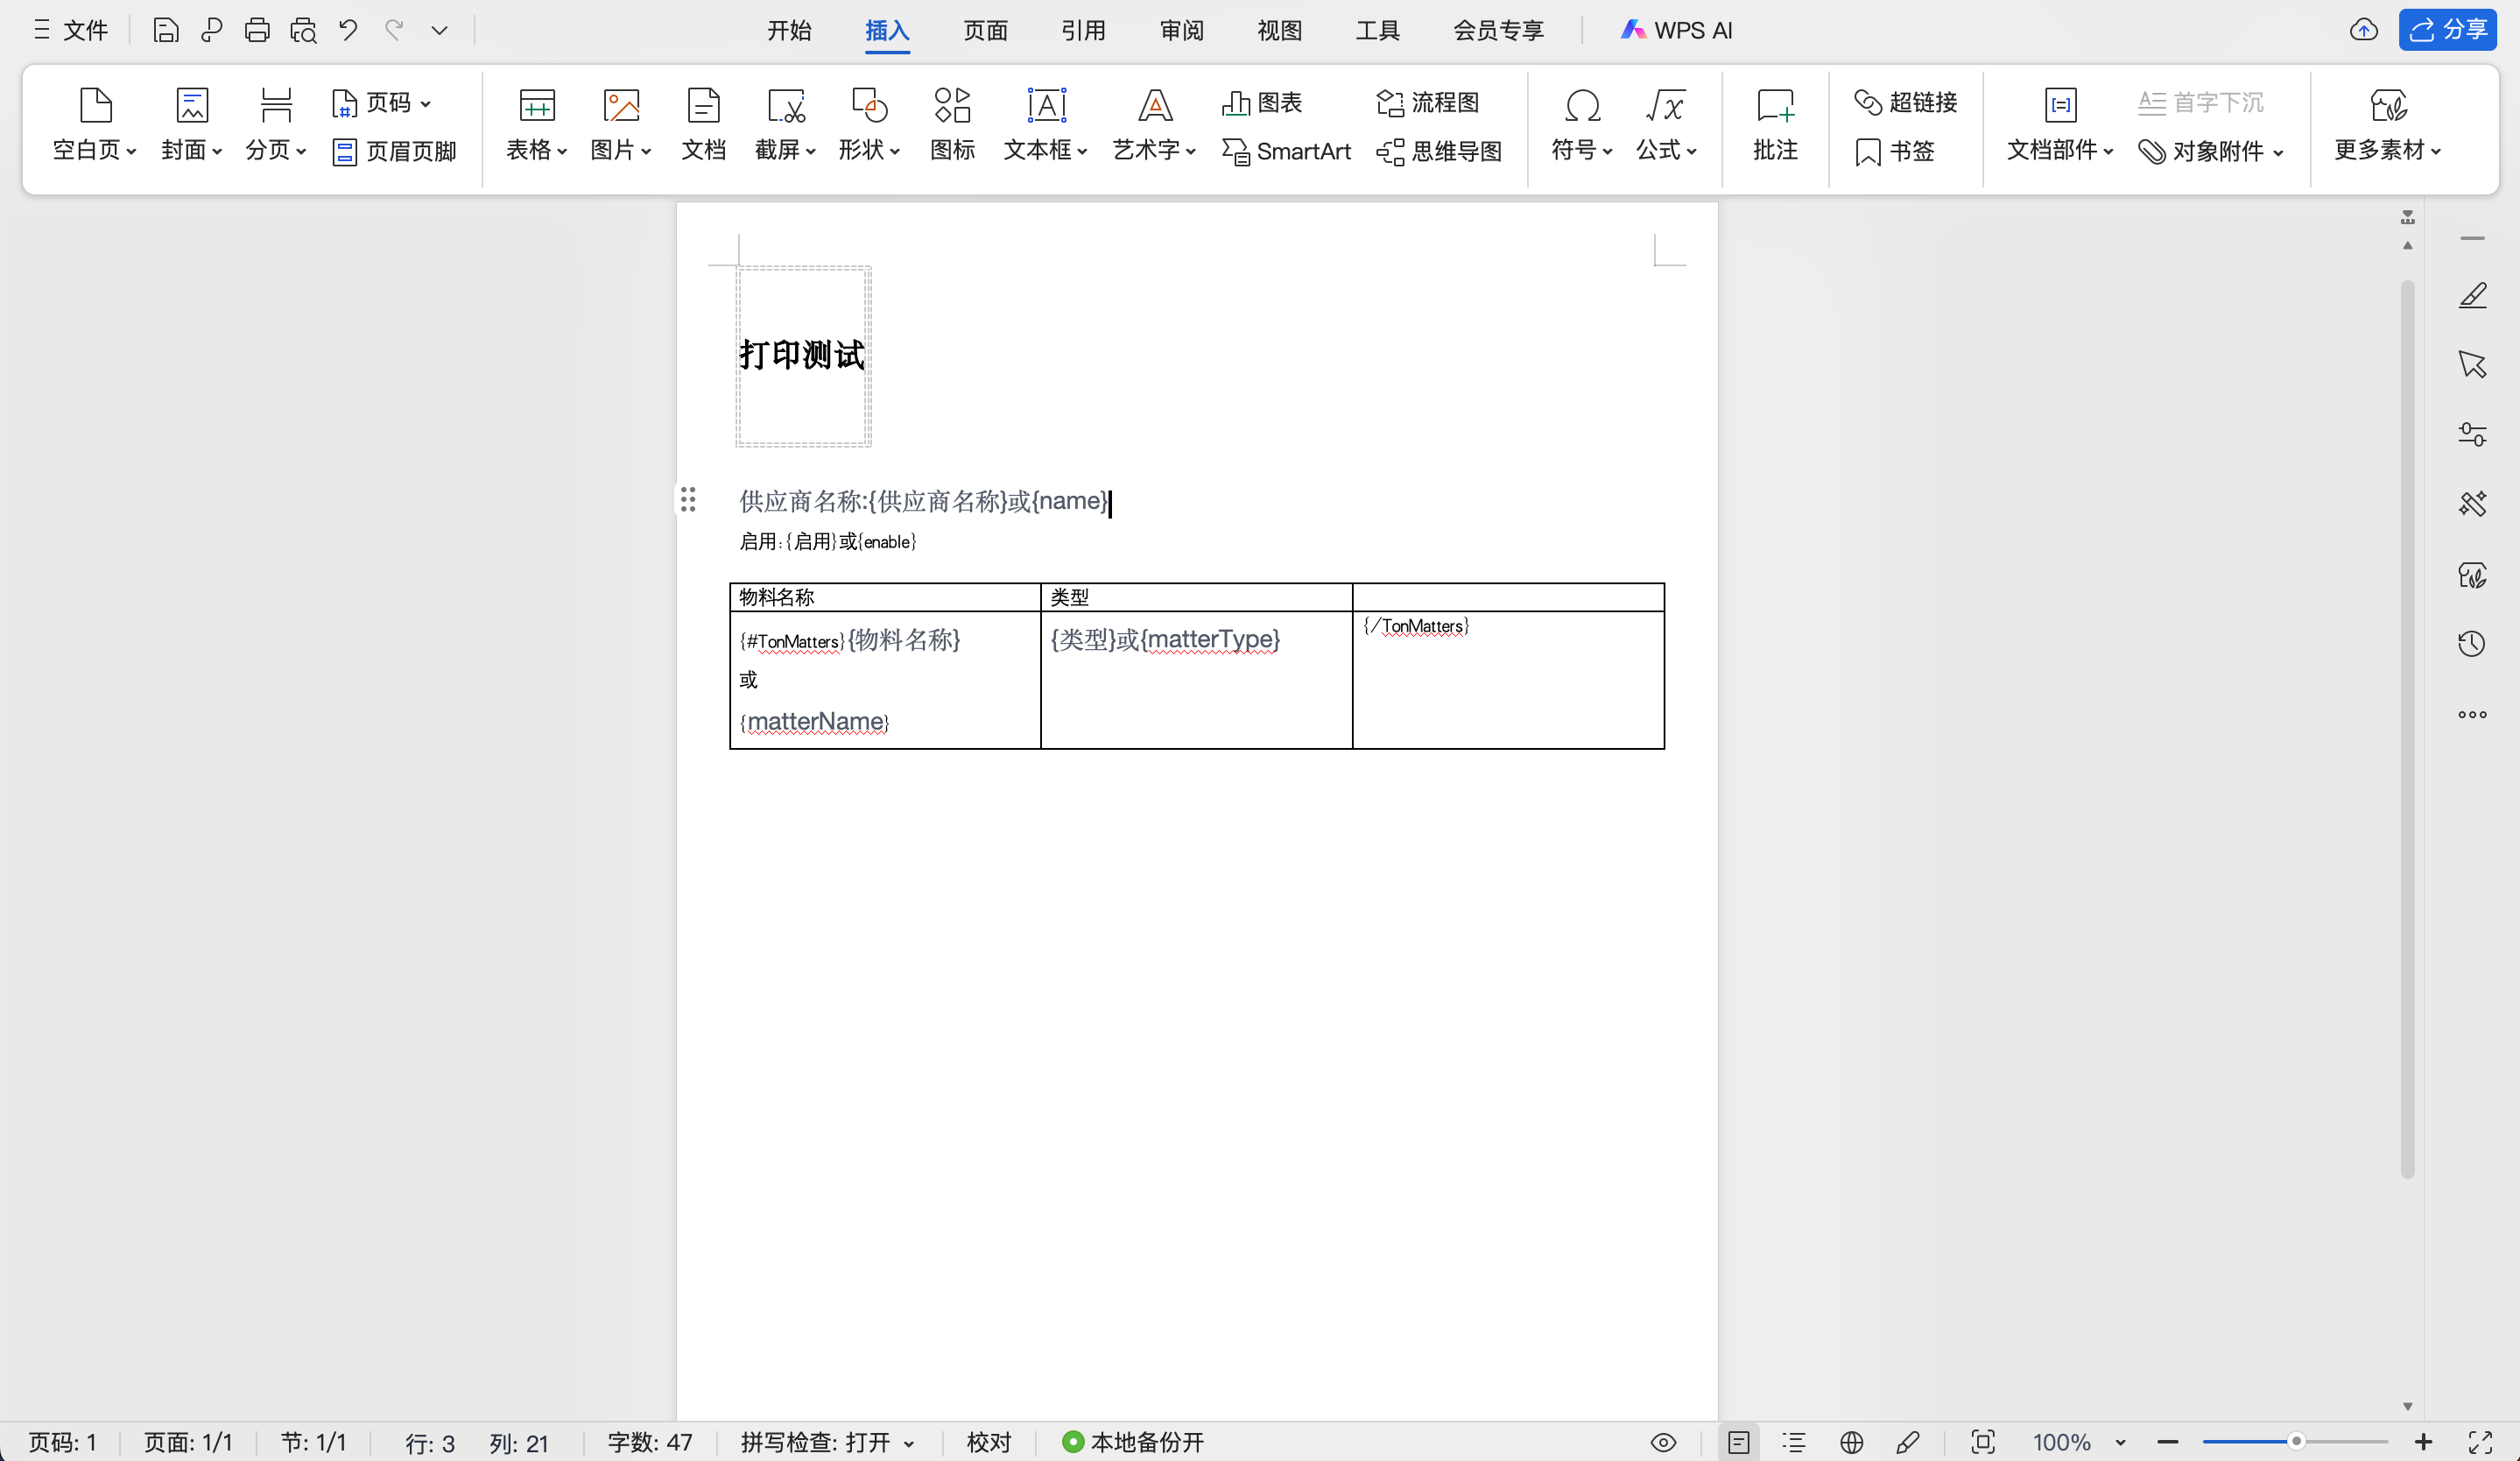Expand the 表格 table dropdown

pos(537,149)
